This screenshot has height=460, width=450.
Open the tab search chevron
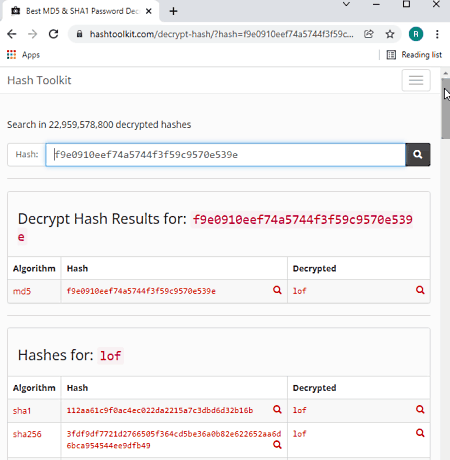(x=346, y=4)
